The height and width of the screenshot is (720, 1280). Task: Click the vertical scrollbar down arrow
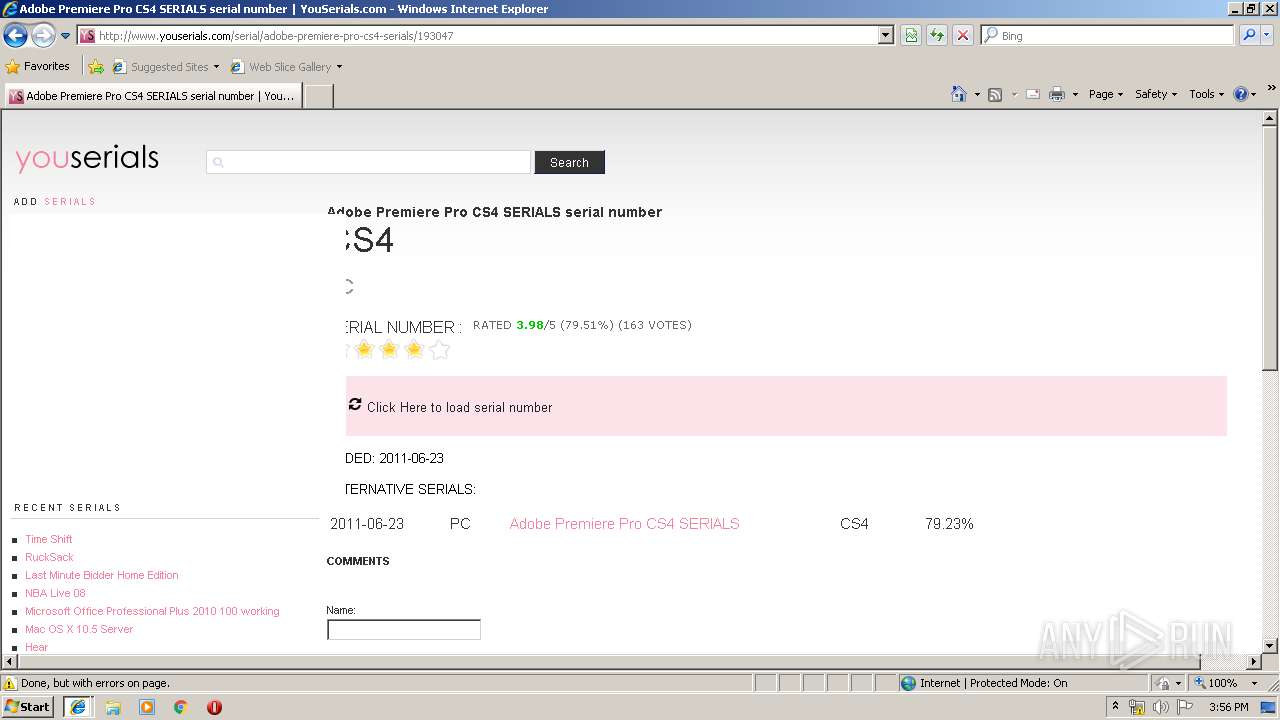[1270, 646]
